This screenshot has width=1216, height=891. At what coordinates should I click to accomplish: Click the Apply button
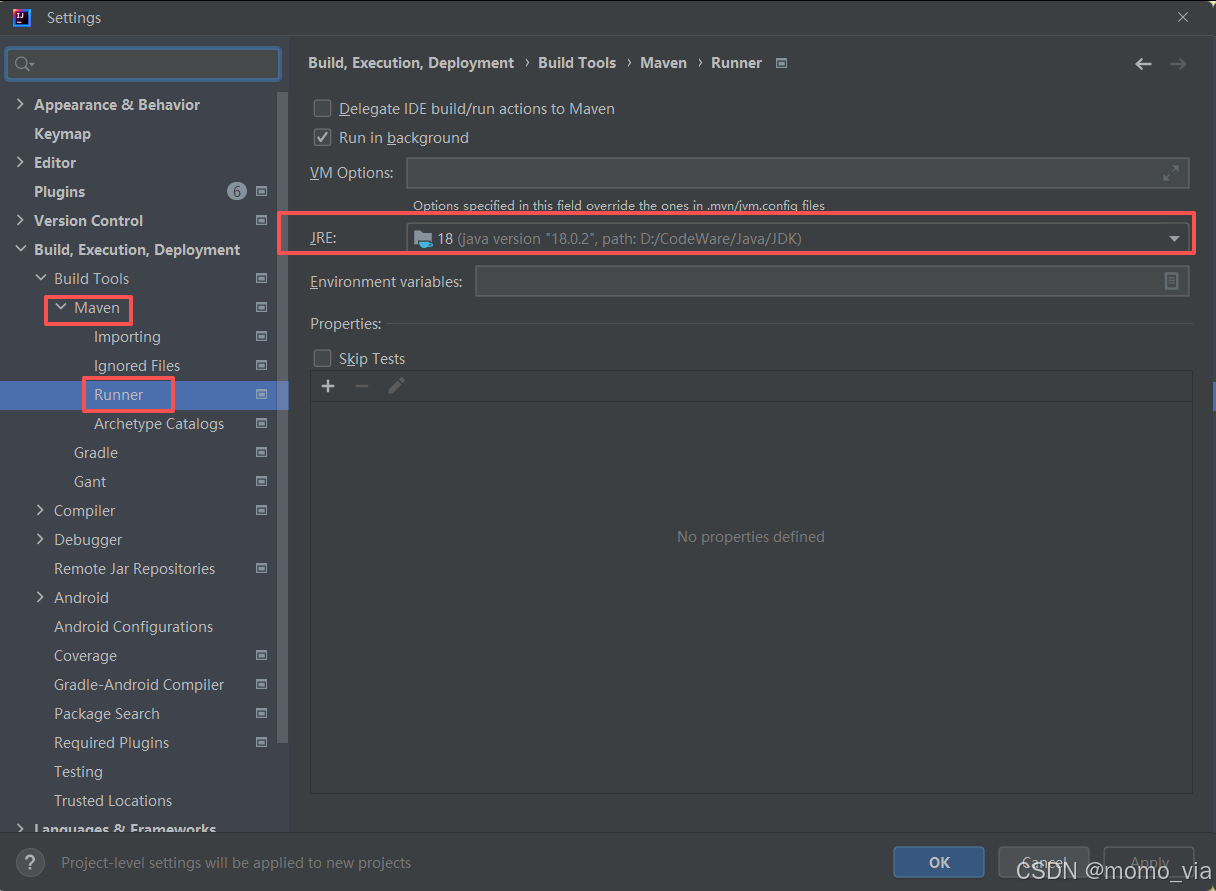coord(1149,862)
